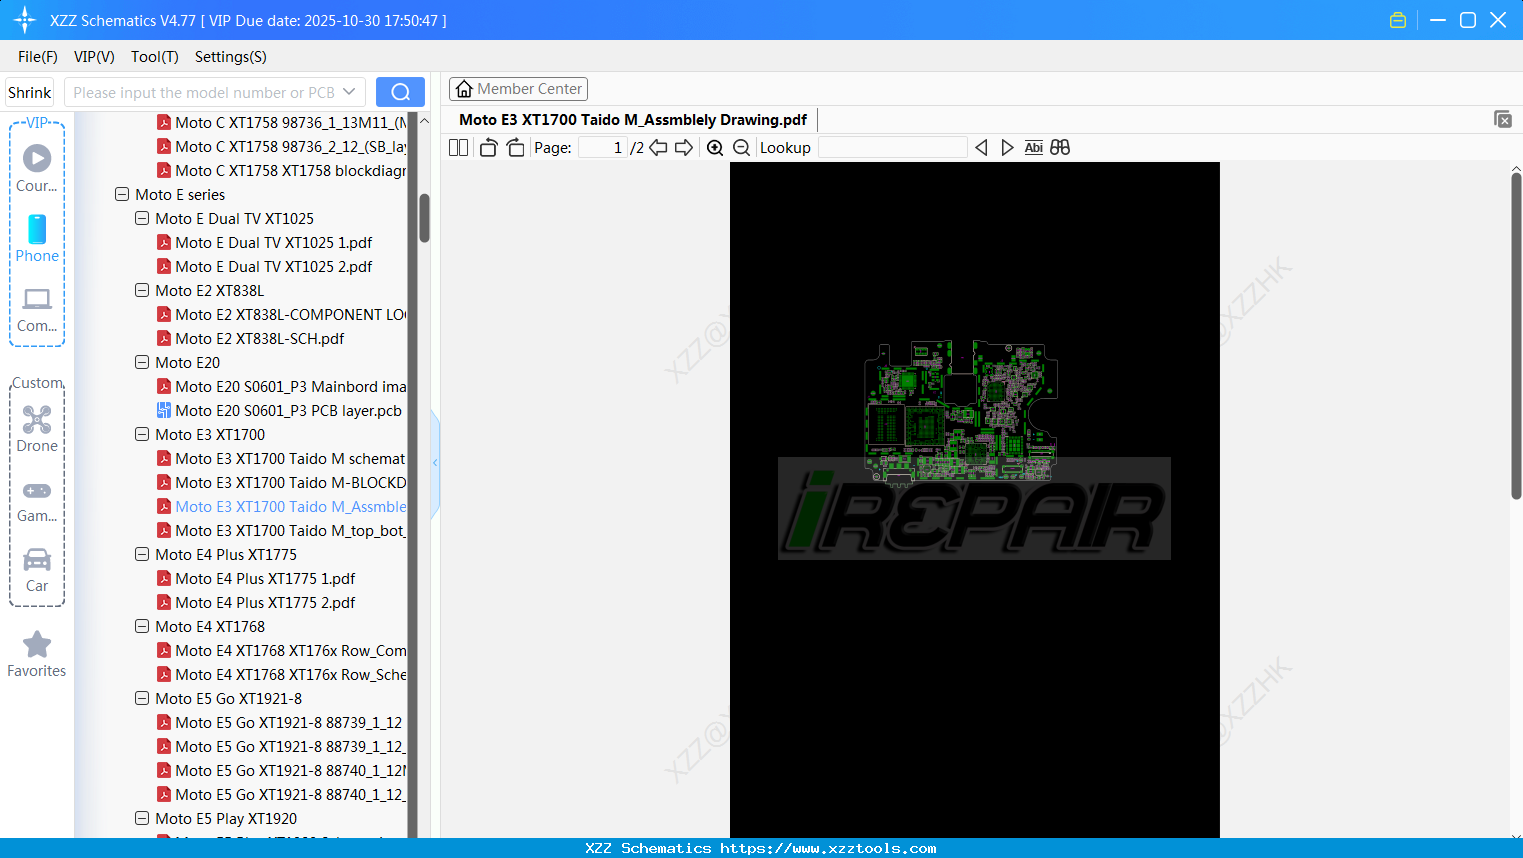Viewport: 1523px width, 858px height.
Task: Open Moto E20 S0601_P3 Mainbord image file
Action: 281,386
